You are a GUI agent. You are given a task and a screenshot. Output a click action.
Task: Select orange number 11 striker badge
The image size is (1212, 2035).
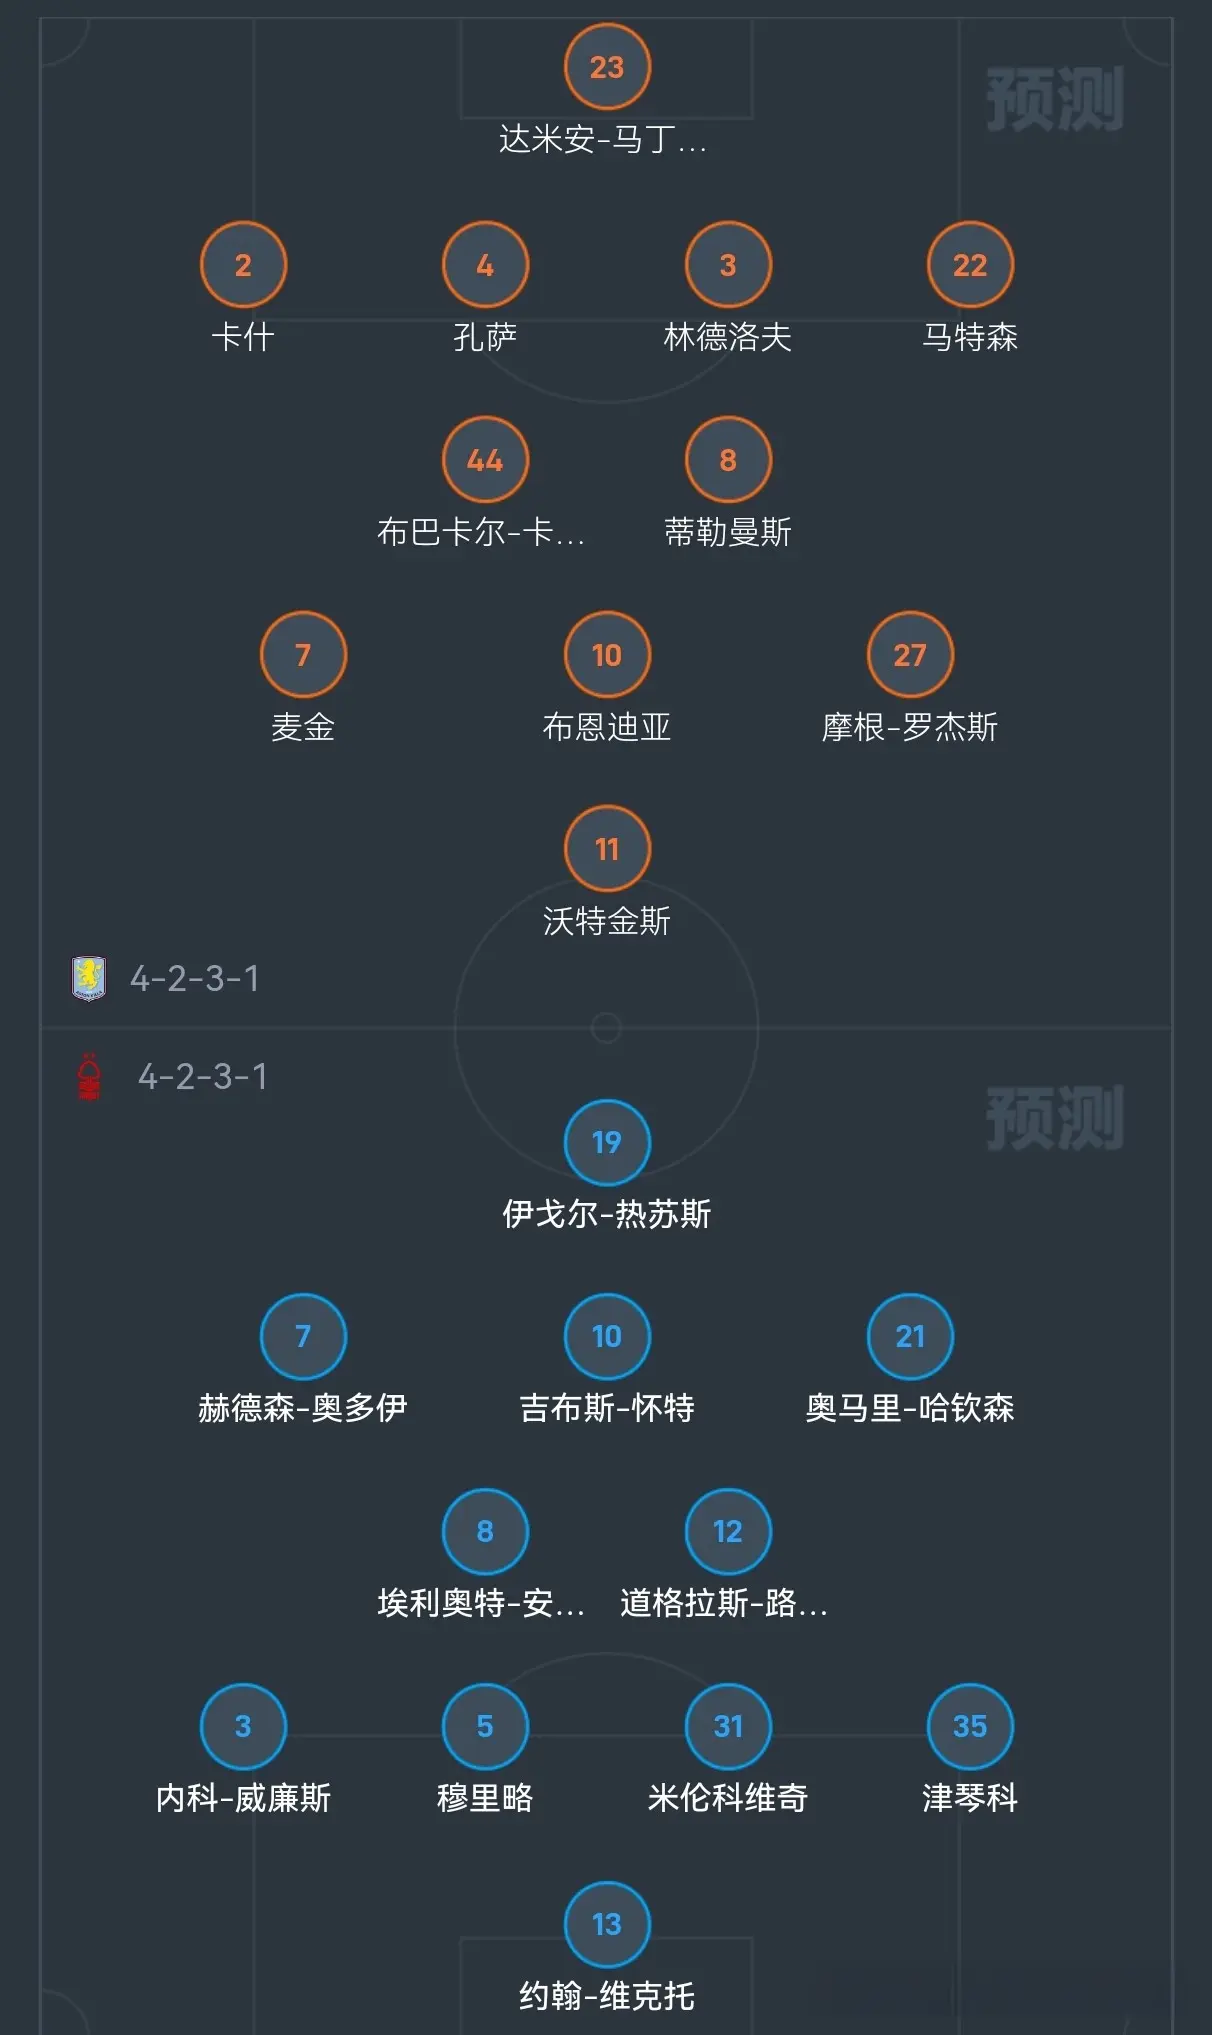[607, 849]
